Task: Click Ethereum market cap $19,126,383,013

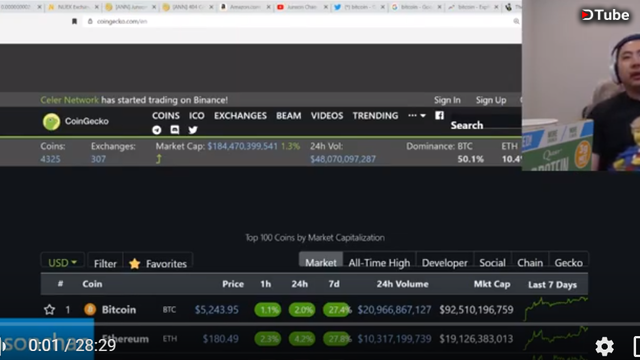Action: [x=476, y=339]
